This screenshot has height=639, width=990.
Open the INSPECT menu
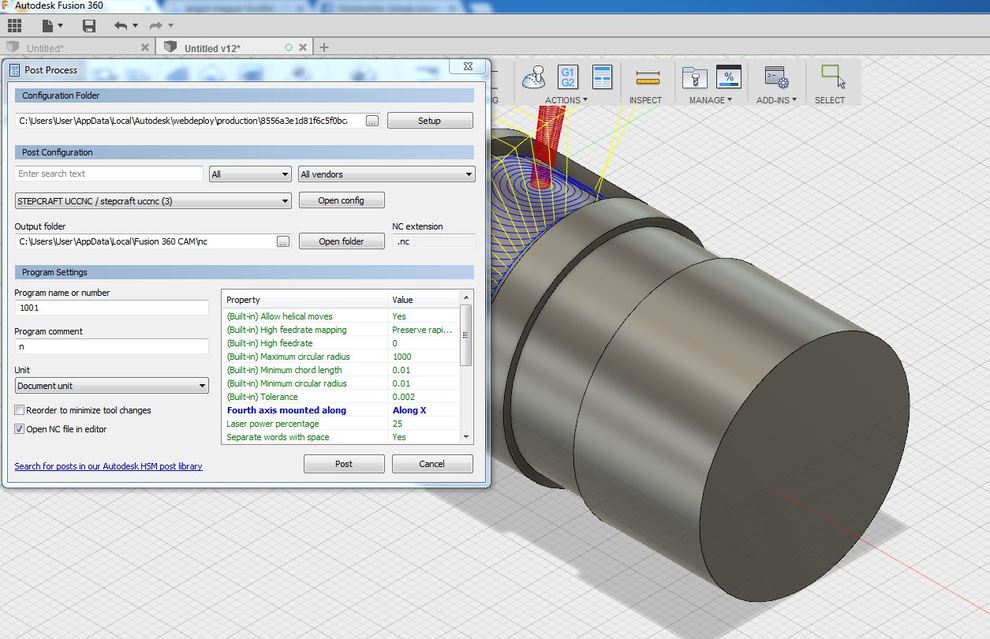coord(645,100)
